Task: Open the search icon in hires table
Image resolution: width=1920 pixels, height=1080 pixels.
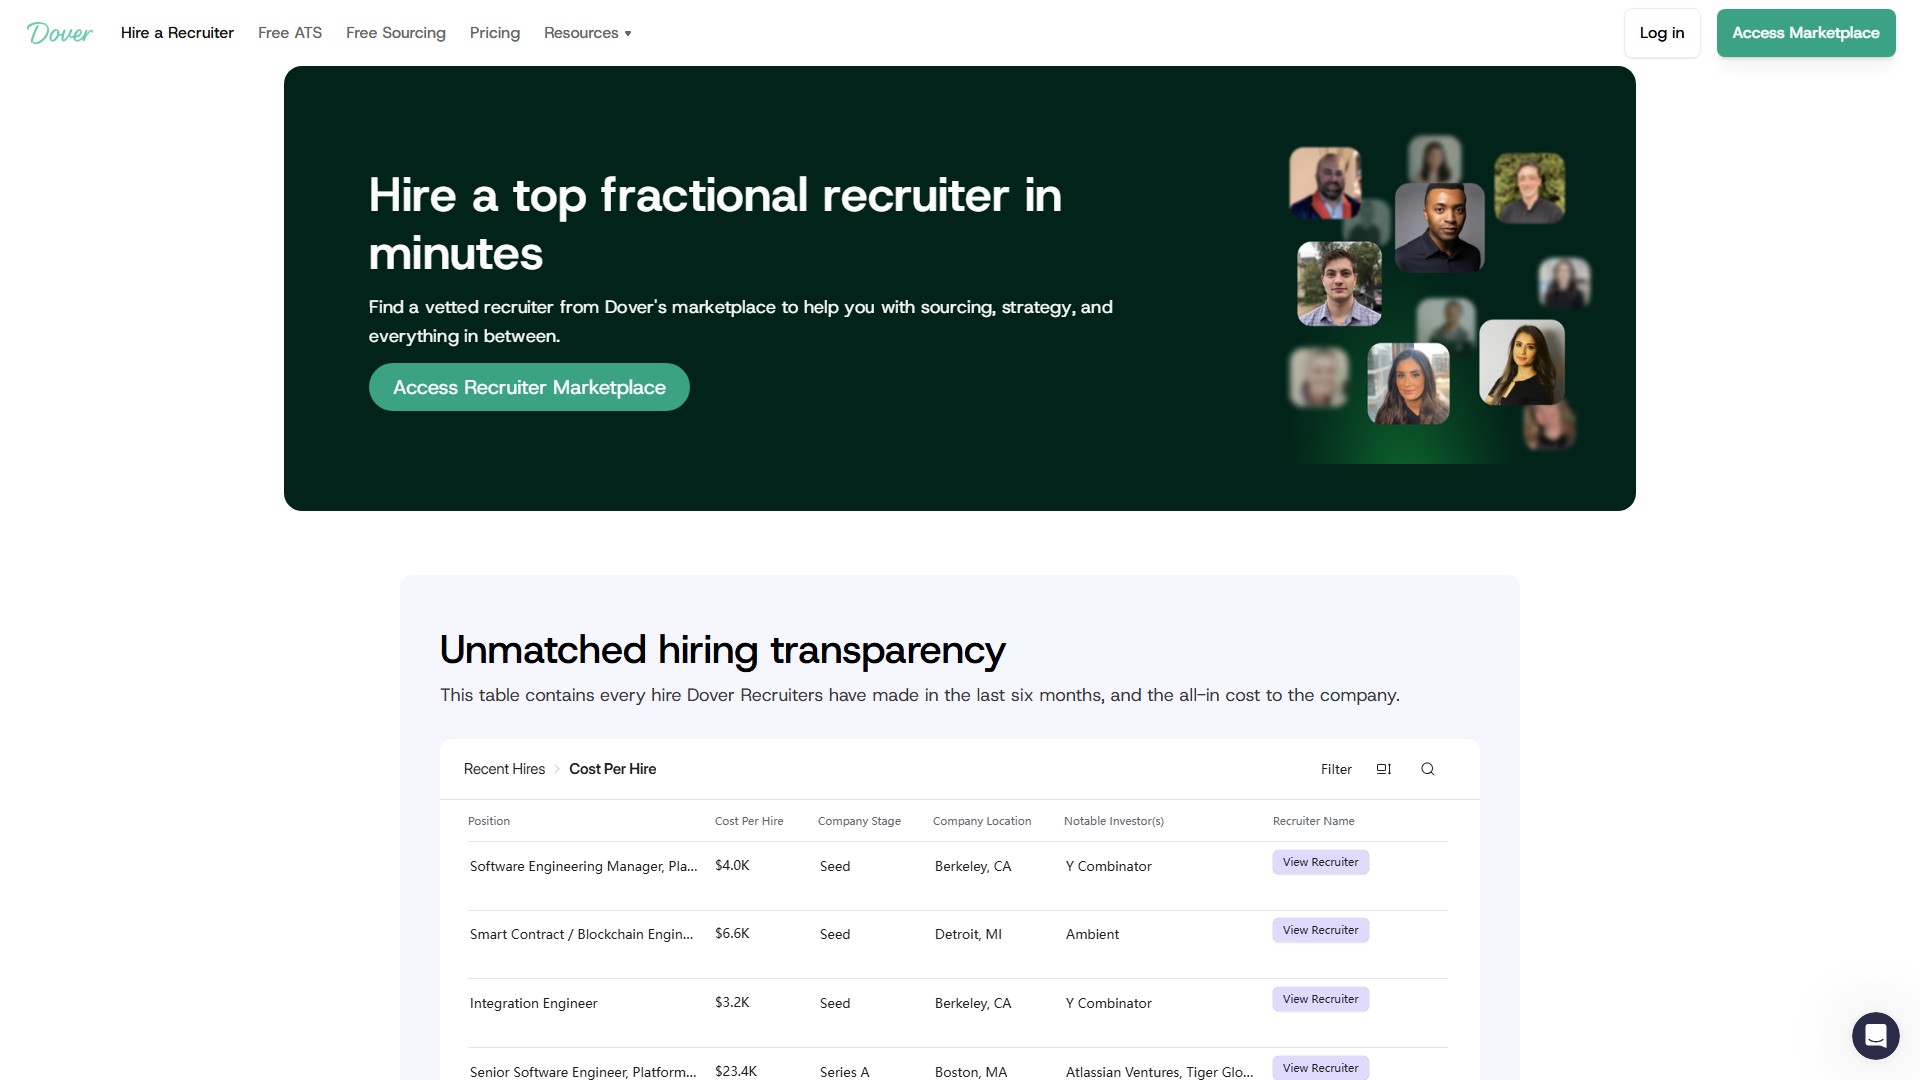Action: click(x=1427, y=769)
